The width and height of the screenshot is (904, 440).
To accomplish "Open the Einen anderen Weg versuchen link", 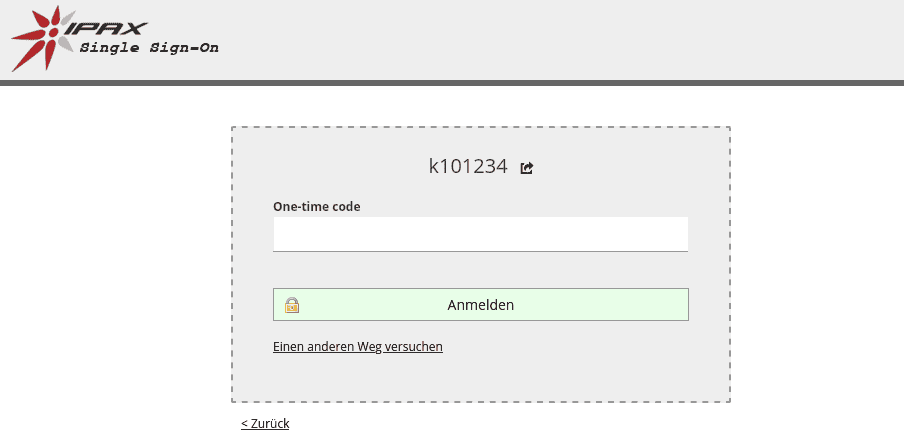I will pyautogui.click(x=357, y=347).
